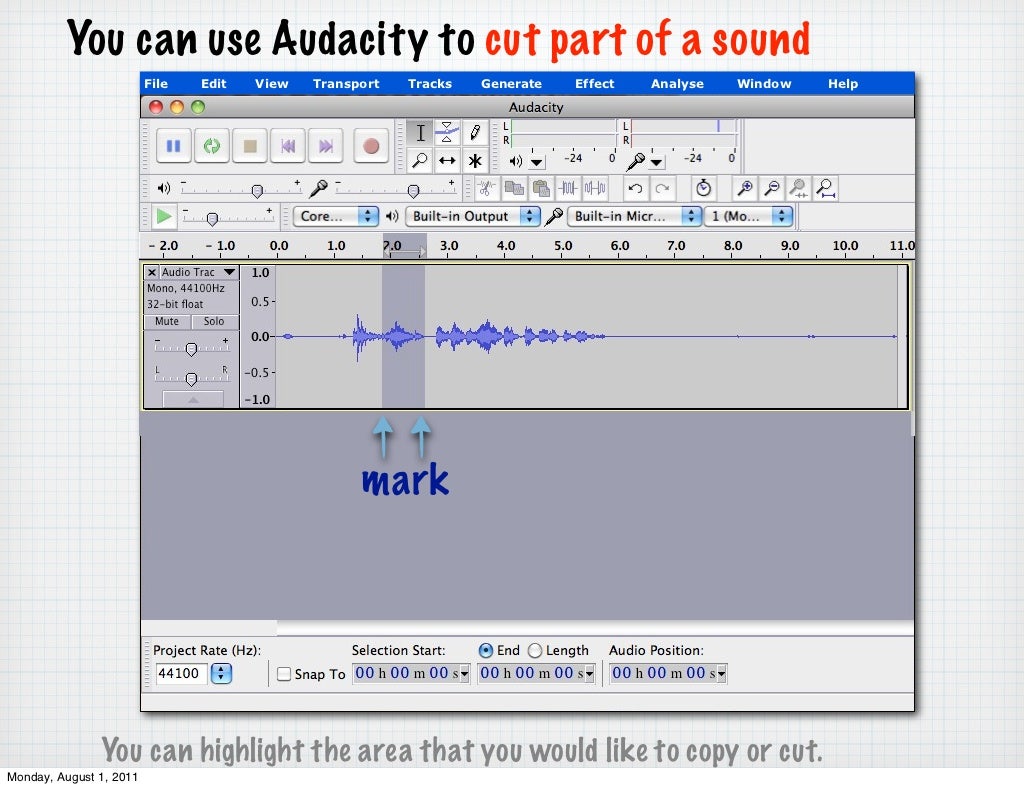Viewport: 1024px width, 788px height.
Task: Select the End radio button
Action: click(486, 650)
